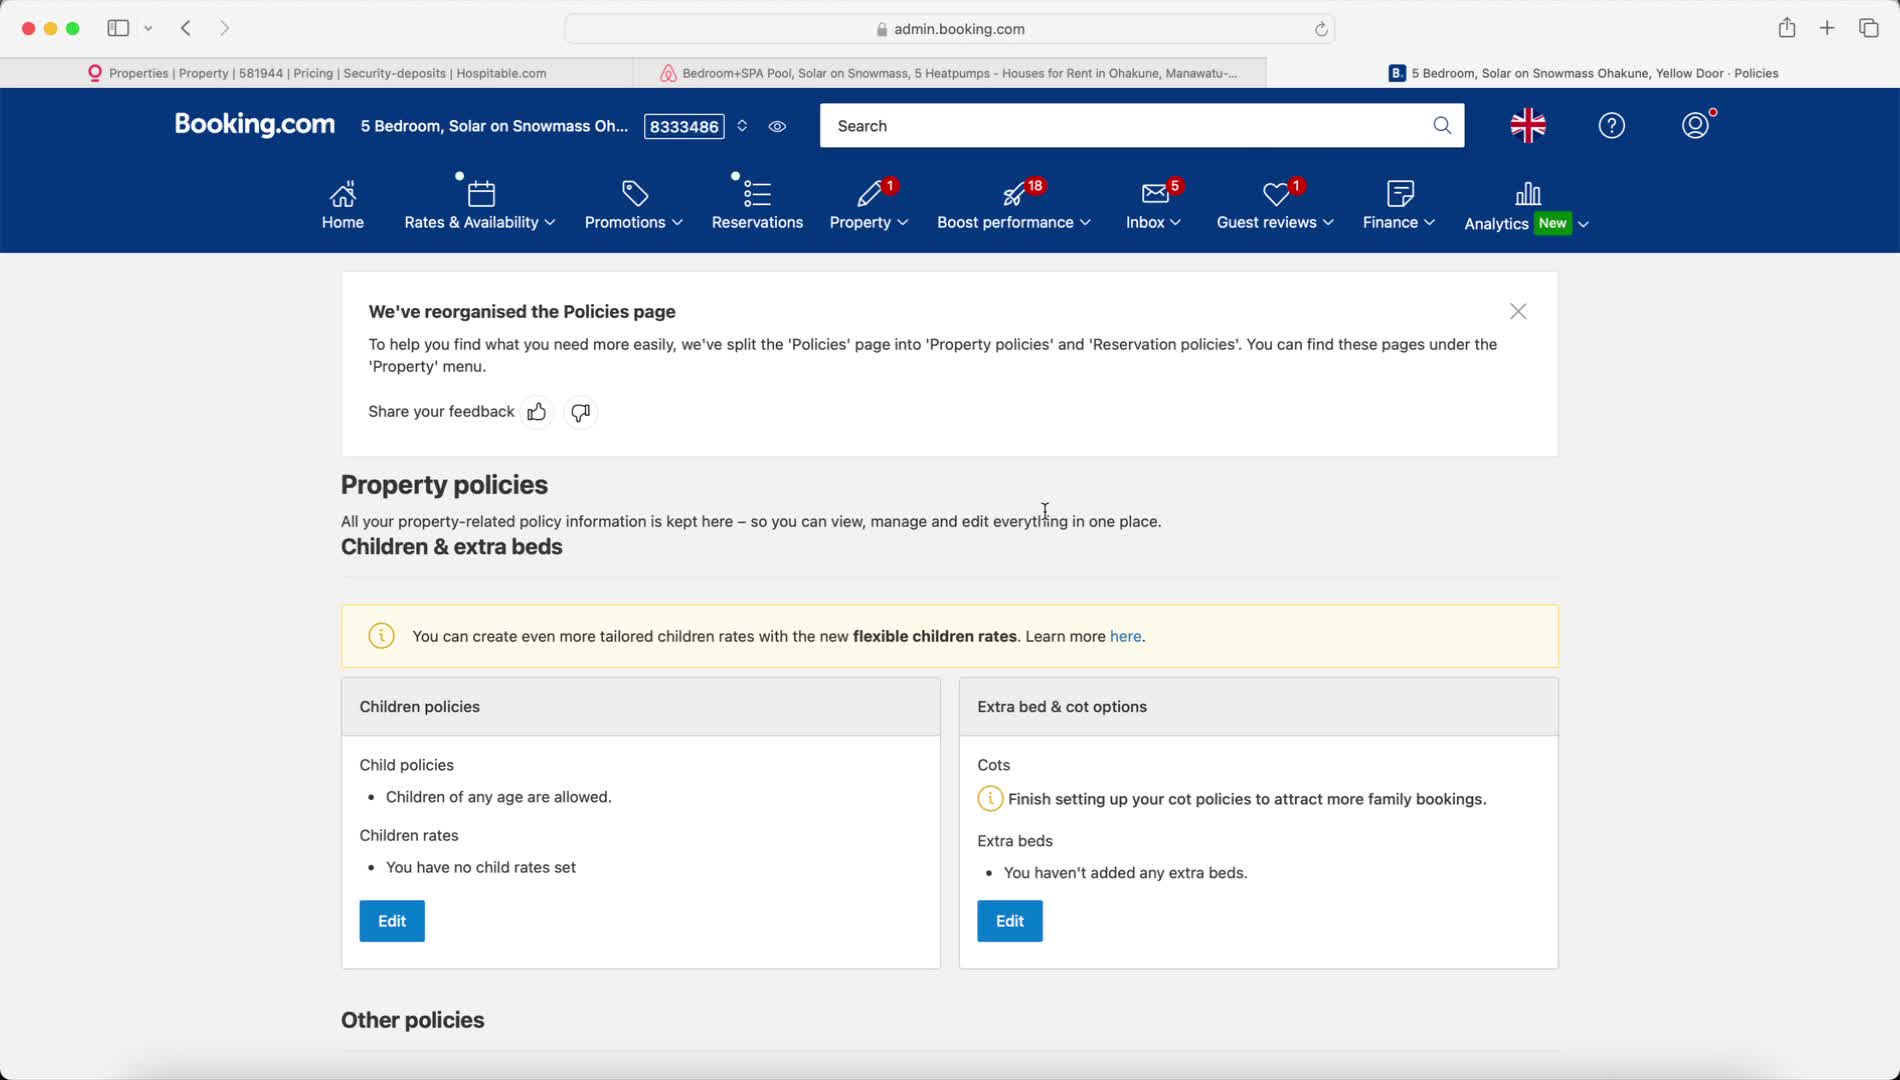
Task: Go forward in Safari history
Action: click(x=225, y=28)
